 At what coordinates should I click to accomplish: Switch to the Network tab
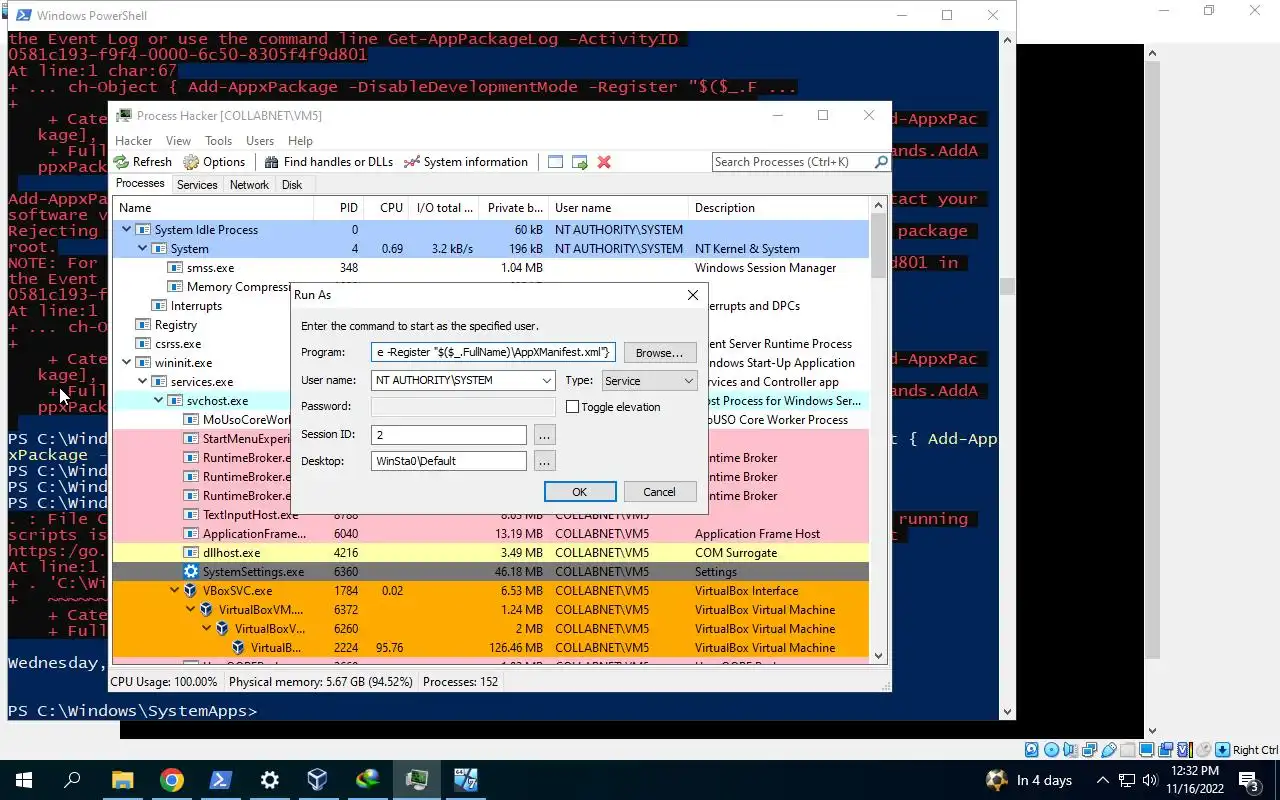click(249, 185)
